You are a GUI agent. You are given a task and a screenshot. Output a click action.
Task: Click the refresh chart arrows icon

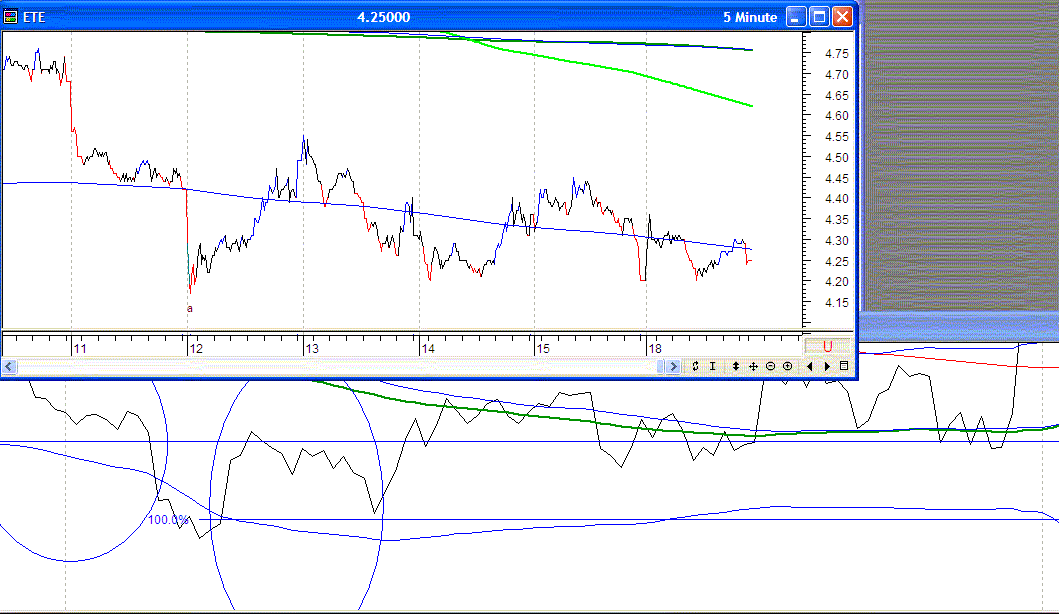pos(695,366)
